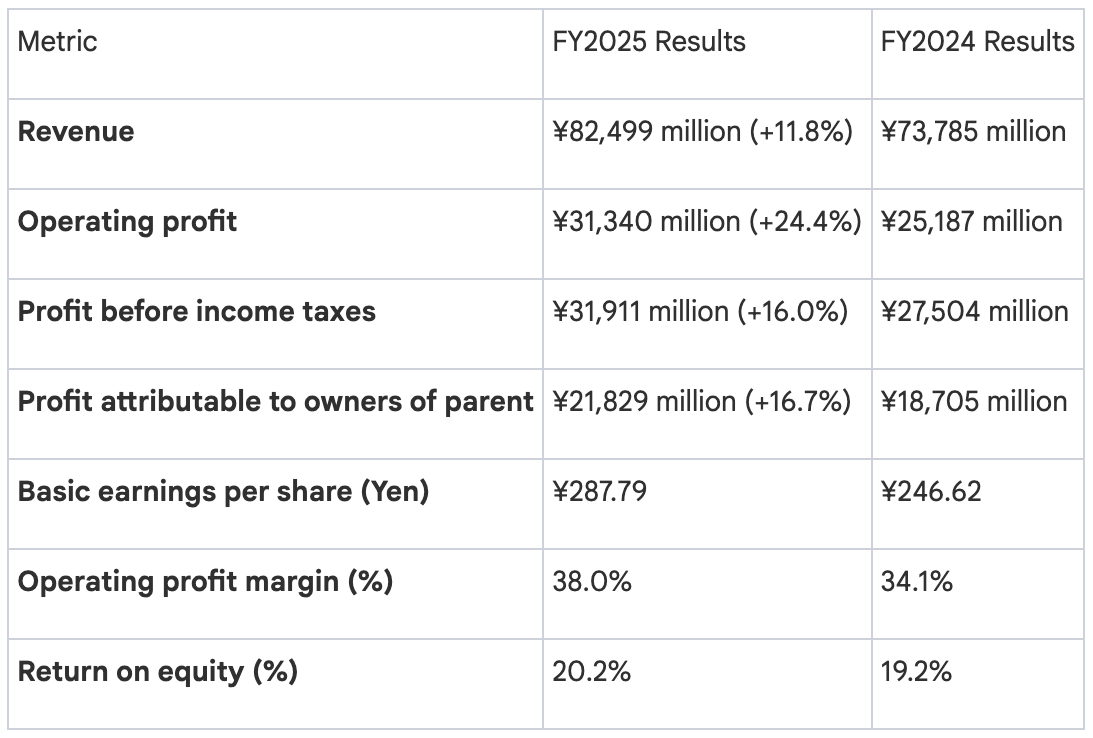
Task: Click the 38.0% operating margin value
Action: pos(592,582)
